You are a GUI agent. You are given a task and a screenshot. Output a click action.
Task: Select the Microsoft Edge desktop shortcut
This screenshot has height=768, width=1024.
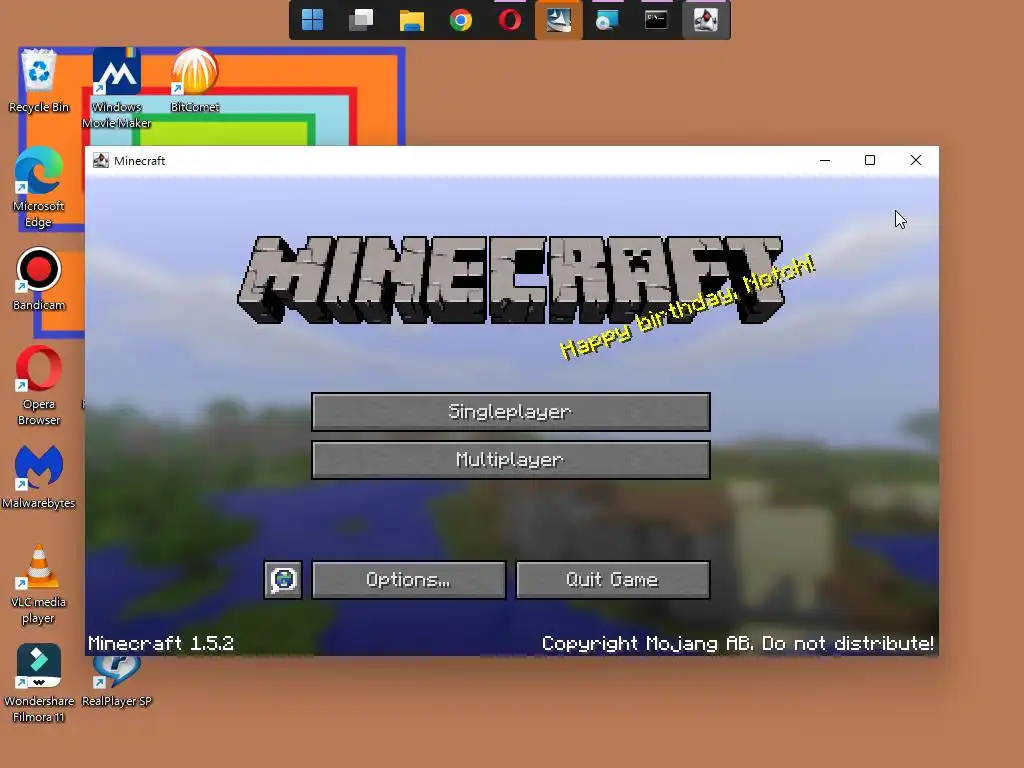[x=39, y=188]
